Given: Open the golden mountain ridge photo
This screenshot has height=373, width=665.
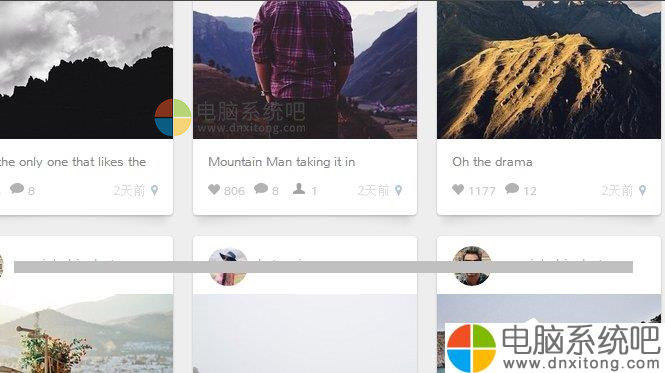Looking at the screenshot, I should pyautogui.click(x=549, y=69).
